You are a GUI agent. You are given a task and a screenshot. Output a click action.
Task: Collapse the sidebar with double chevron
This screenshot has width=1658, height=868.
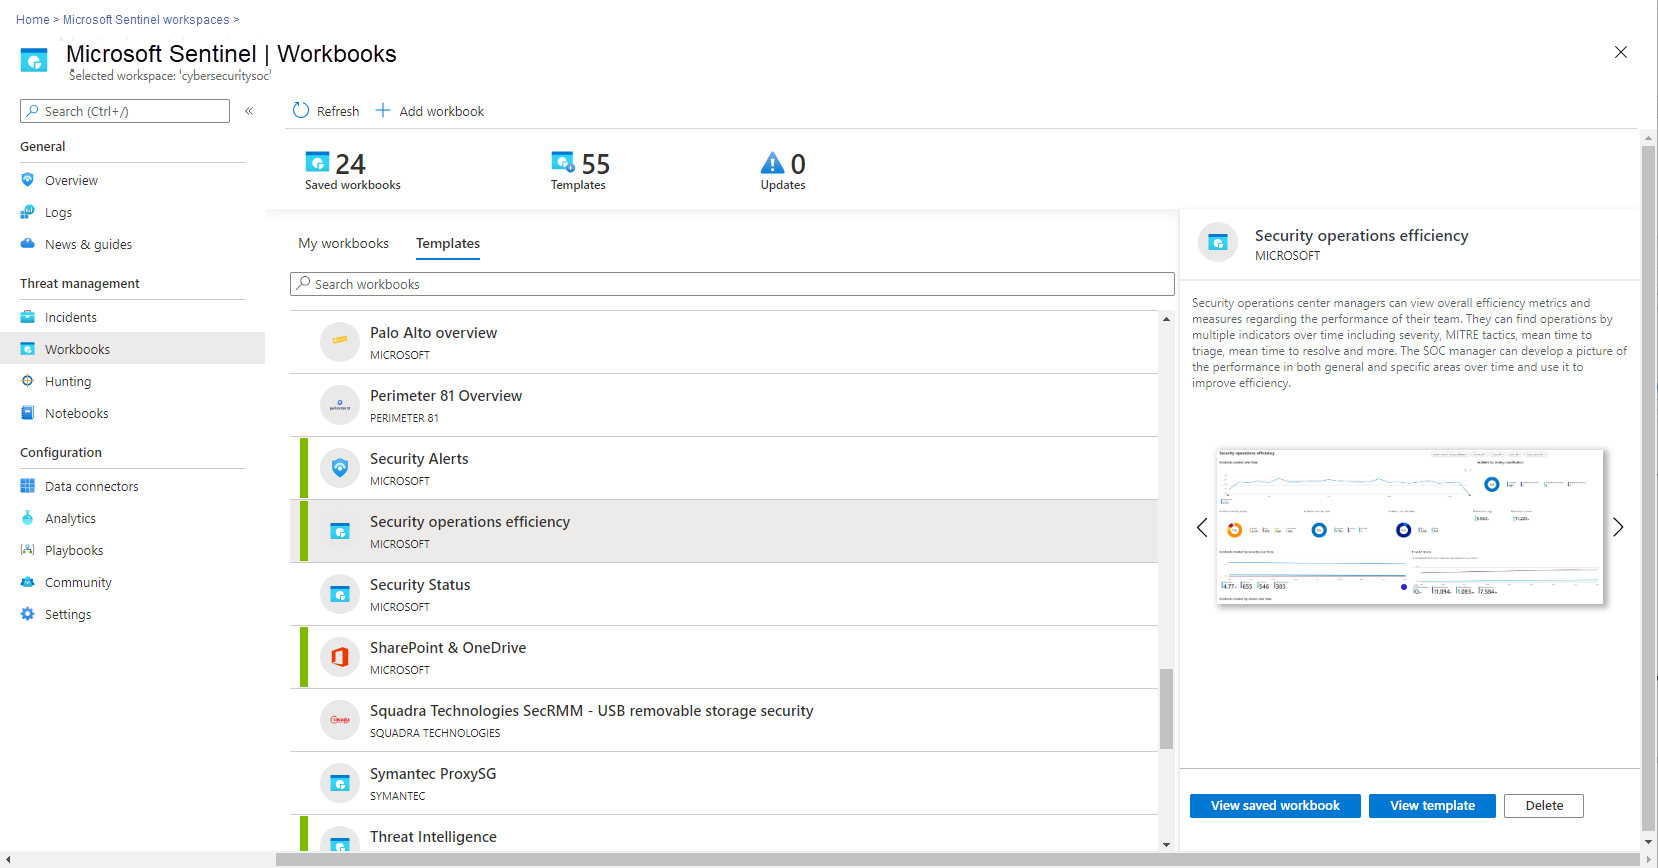click(x=249, y=111)
